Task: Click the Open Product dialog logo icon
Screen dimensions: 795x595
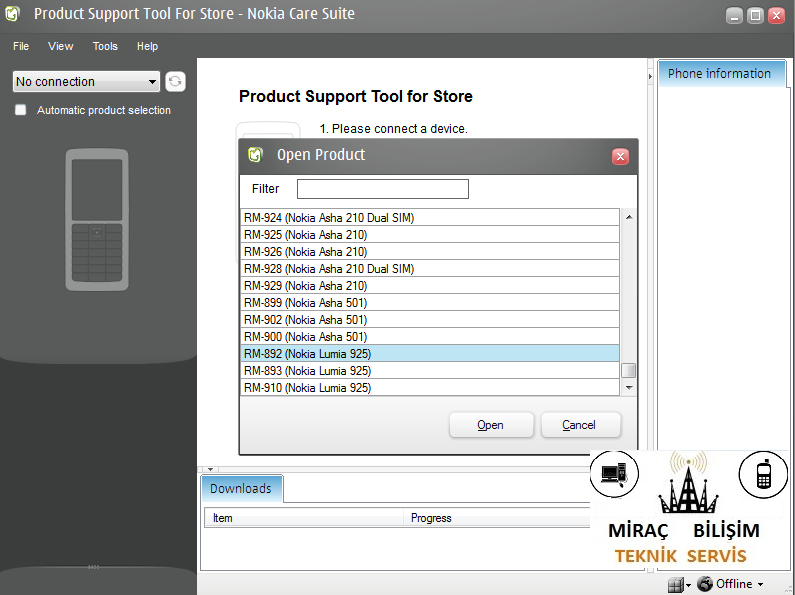Action: pyautogui.click(x=256, y=155)
